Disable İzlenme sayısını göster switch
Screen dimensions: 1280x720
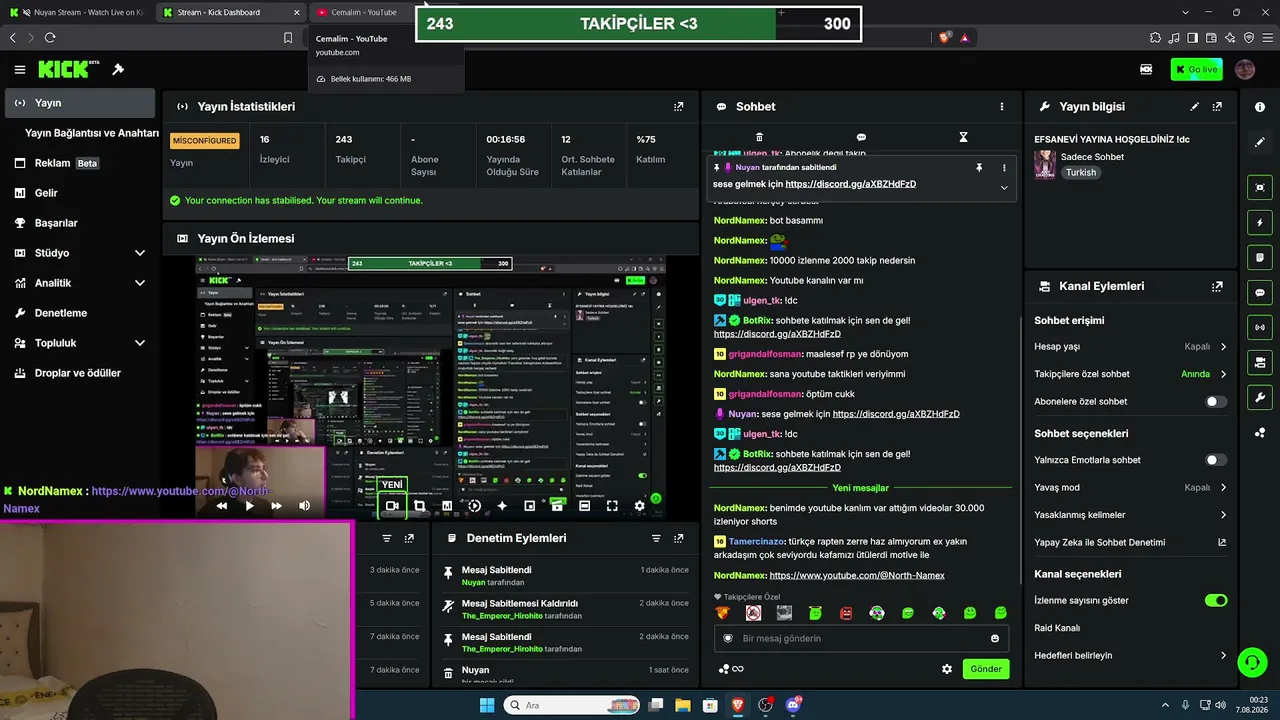pos(1216,600)
